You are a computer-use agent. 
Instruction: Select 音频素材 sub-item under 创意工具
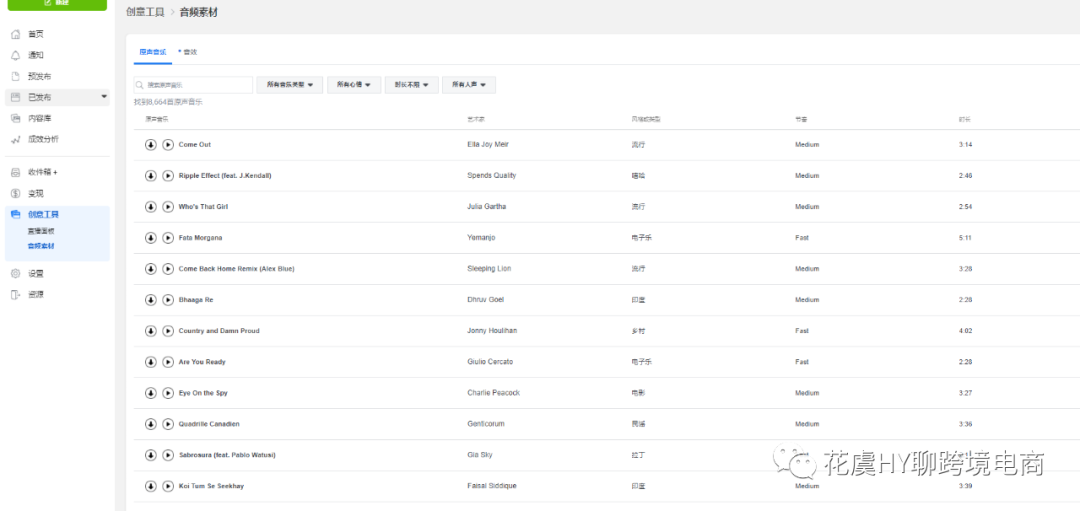pos(41,246)
